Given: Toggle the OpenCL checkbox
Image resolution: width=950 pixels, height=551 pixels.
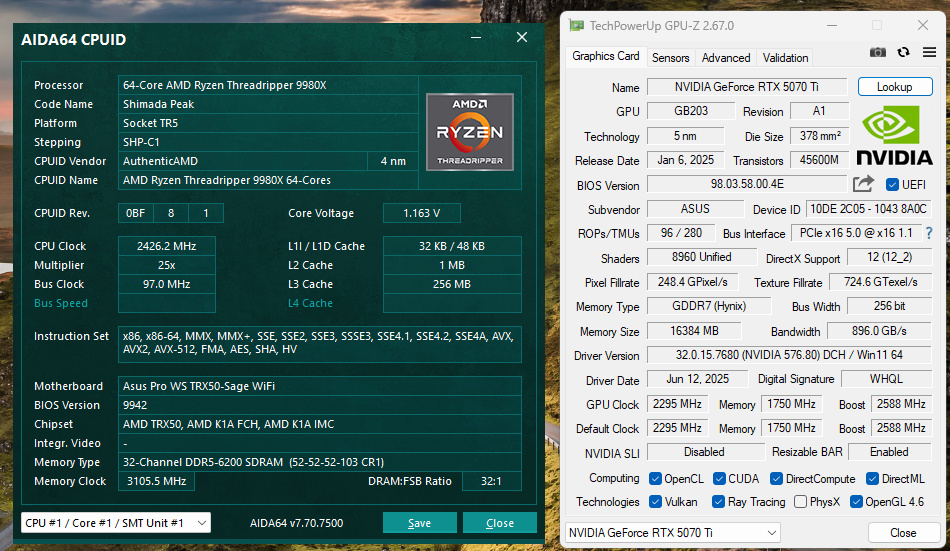Looking at the screenshot, I should pyautogui.click(x=655, y=478).
